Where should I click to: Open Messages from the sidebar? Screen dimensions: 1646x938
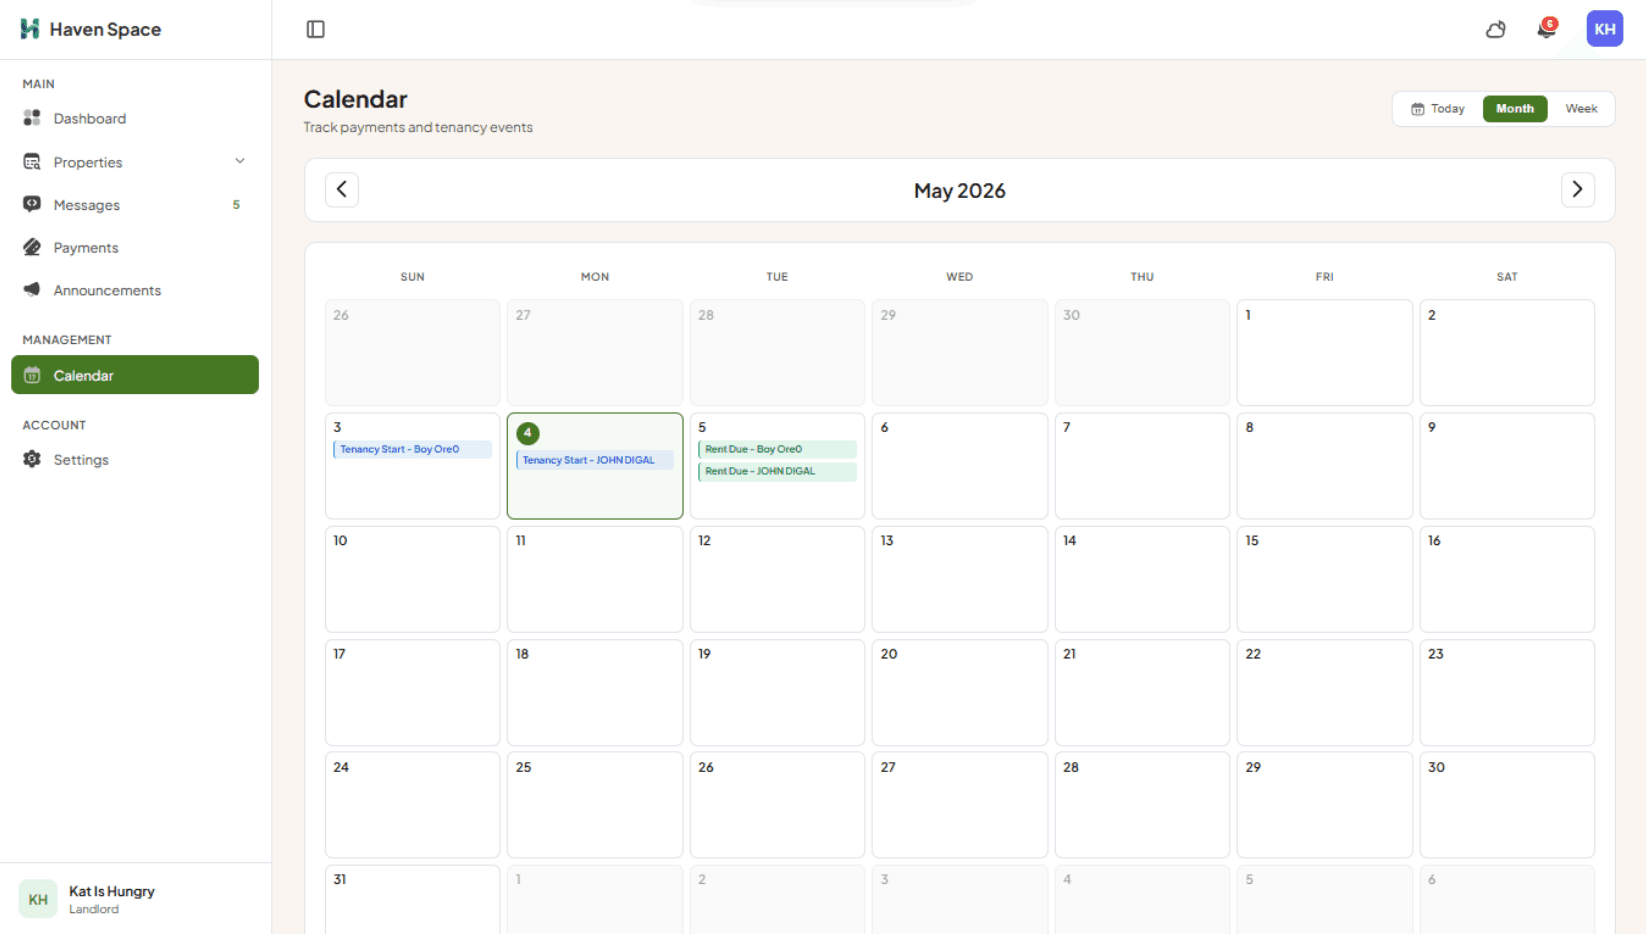coord(135,204)
